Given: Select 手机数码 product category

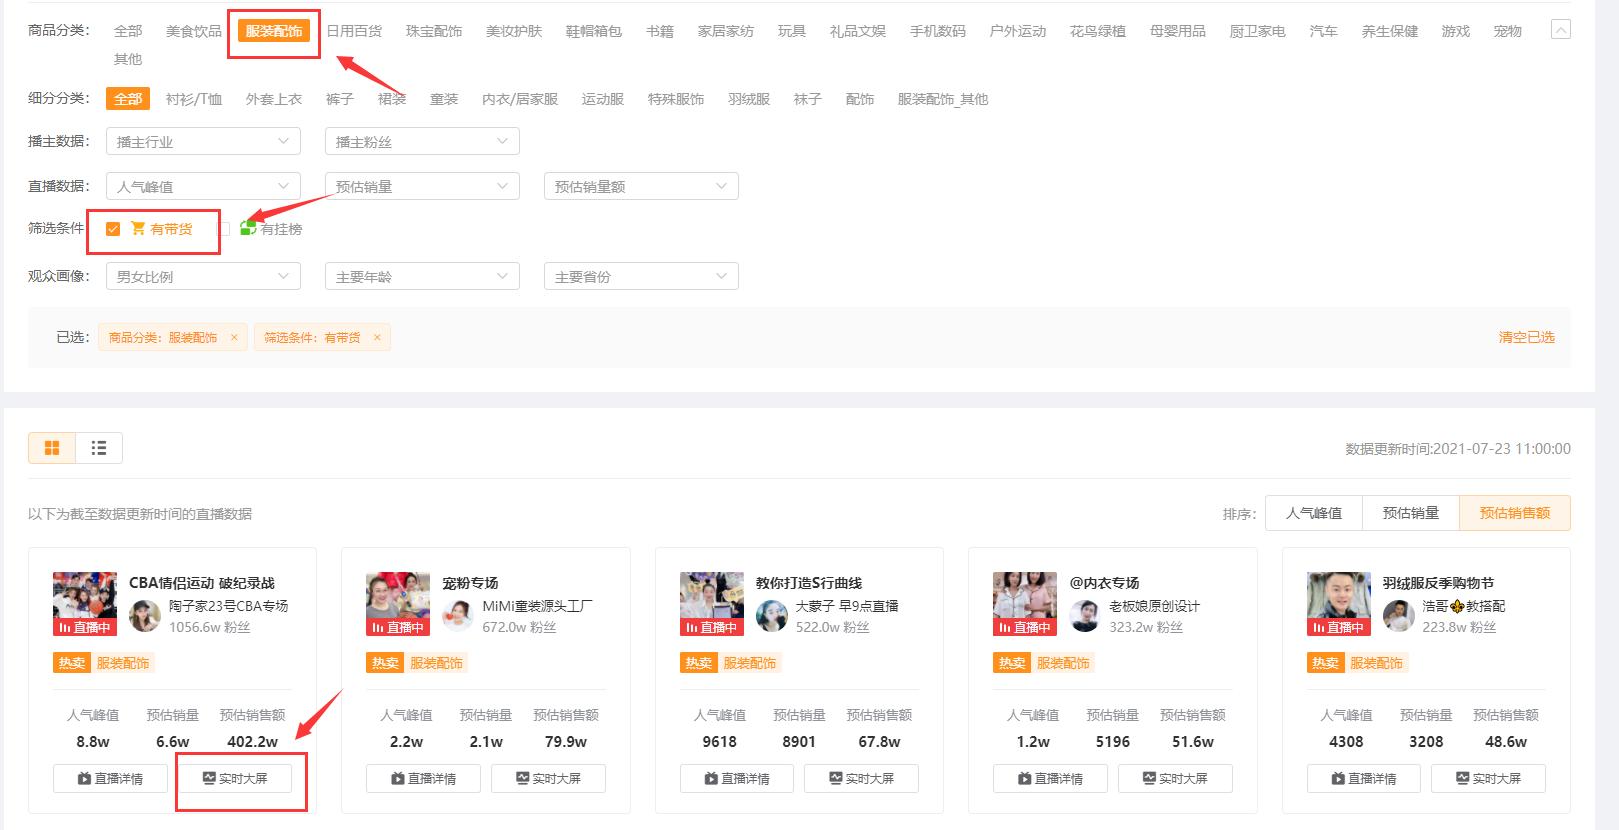Looking at the screenshot, I should pyautogui.click(x=938, y=31).
